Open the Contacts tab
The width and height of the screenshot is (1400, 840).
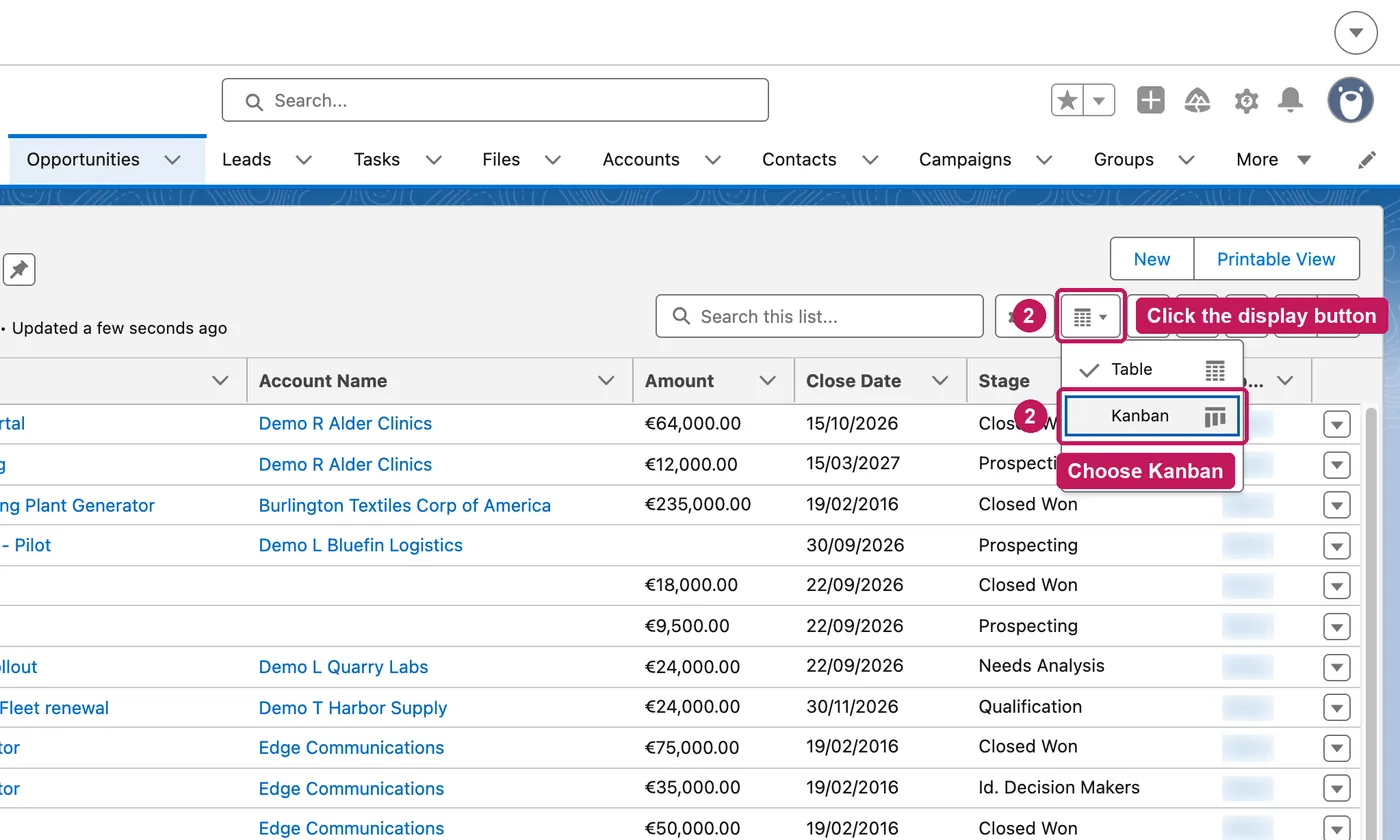click(799, 160)
